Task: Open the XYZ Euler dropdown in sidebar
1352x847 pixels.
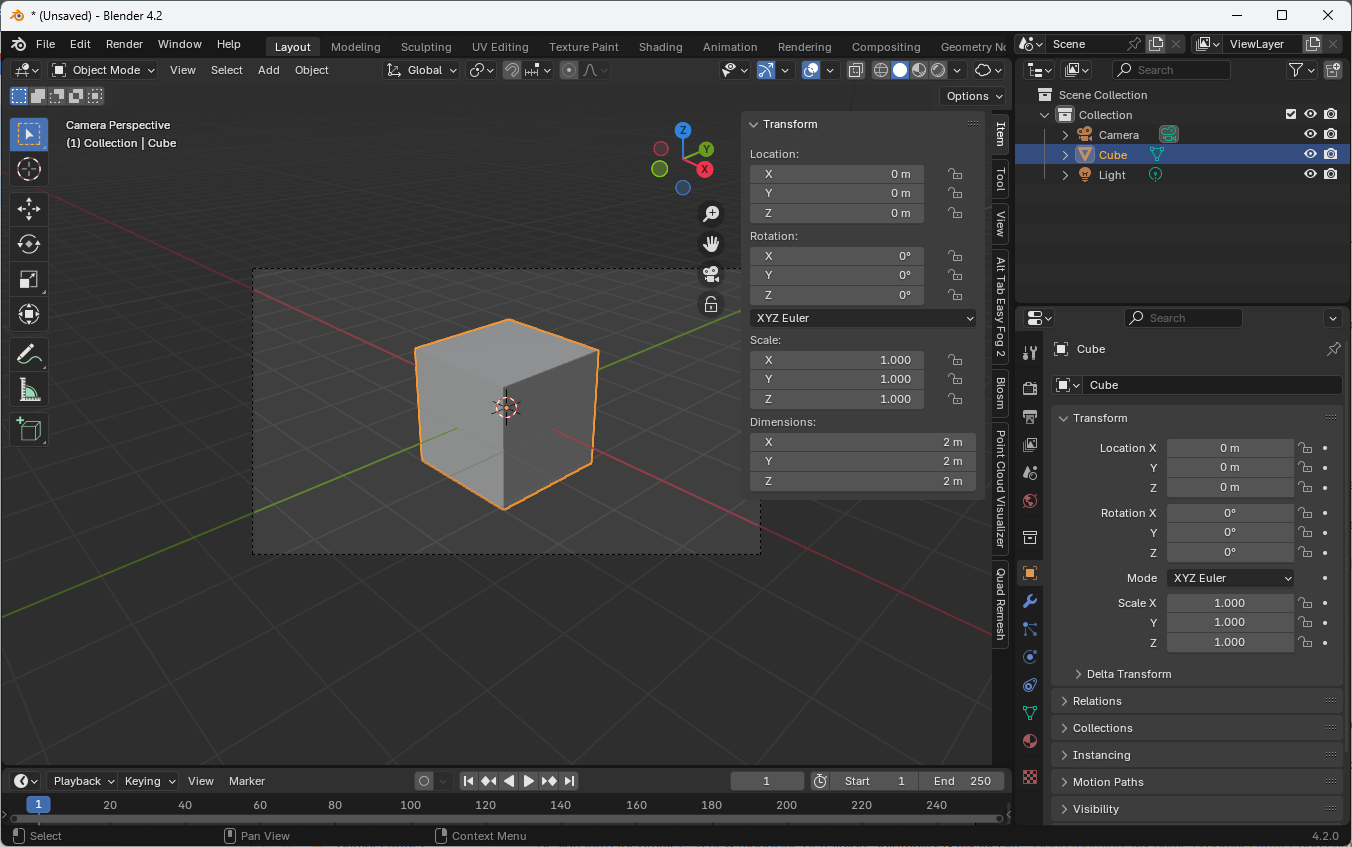Action: (863, 318)
